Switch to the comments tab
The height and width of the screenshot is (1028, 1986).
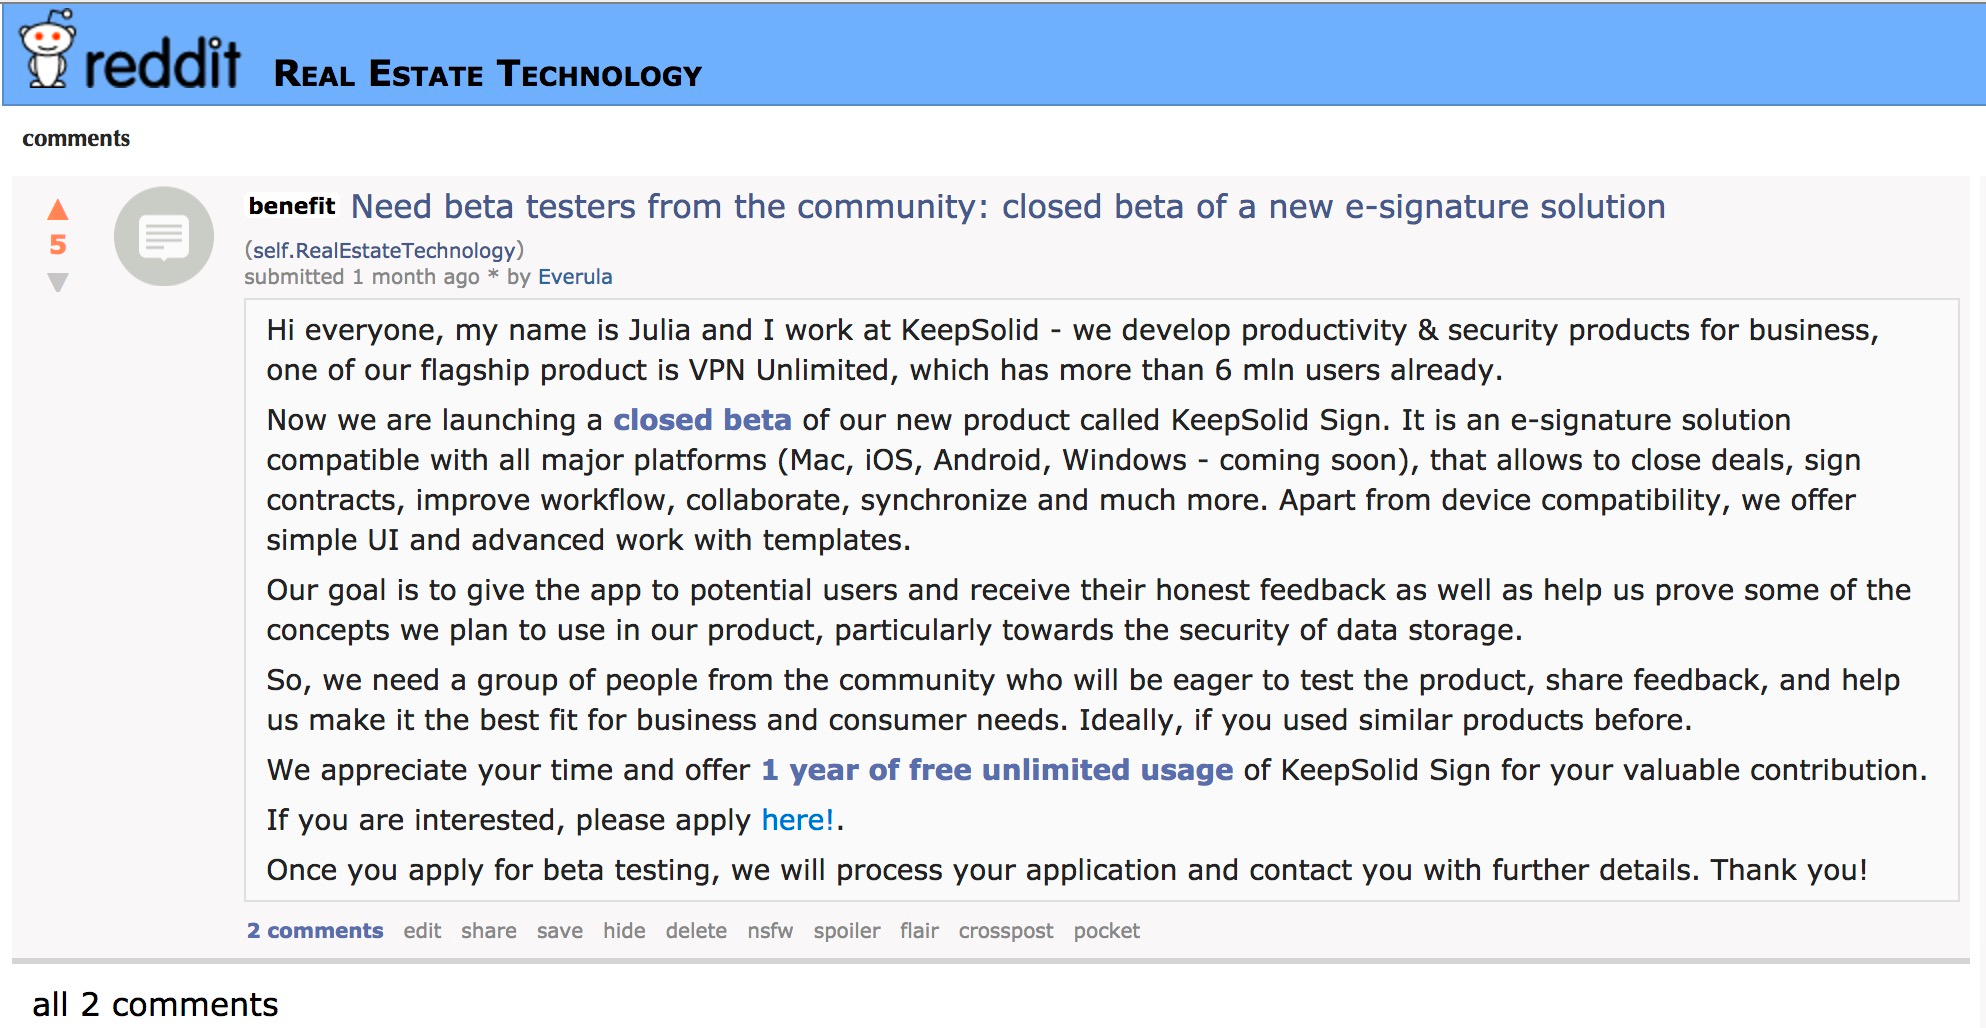pyautogui.click(x=77, y=138)
